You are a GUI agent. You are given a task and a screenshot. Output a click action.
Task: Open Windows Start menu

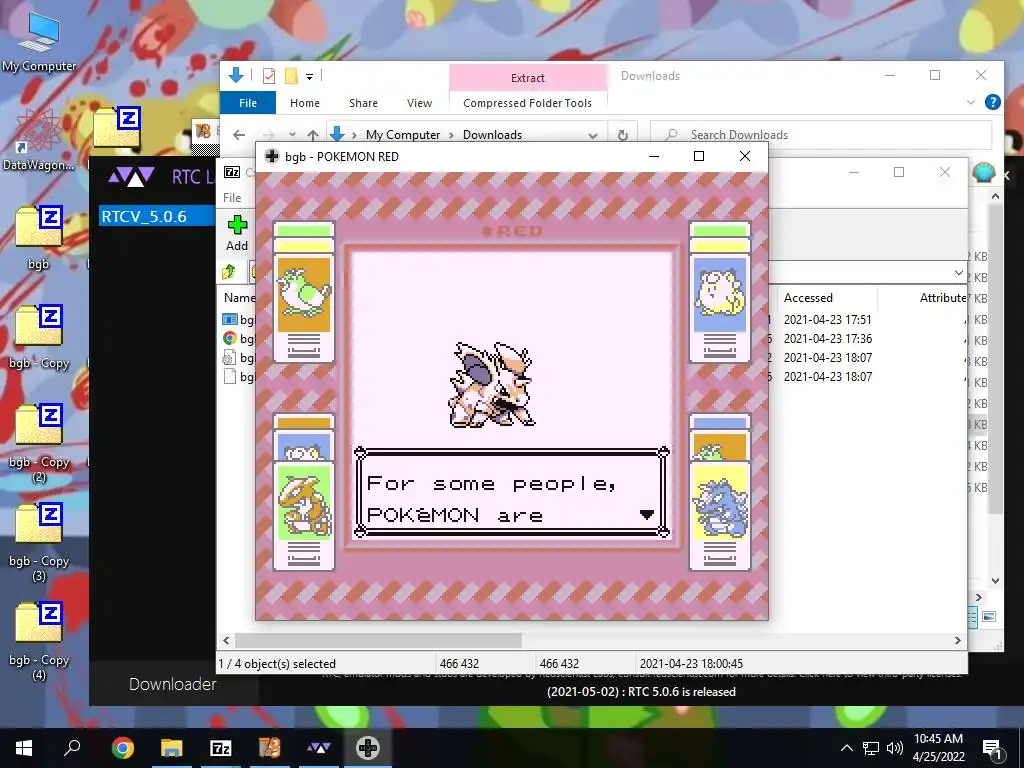click(x=24, y=748)
